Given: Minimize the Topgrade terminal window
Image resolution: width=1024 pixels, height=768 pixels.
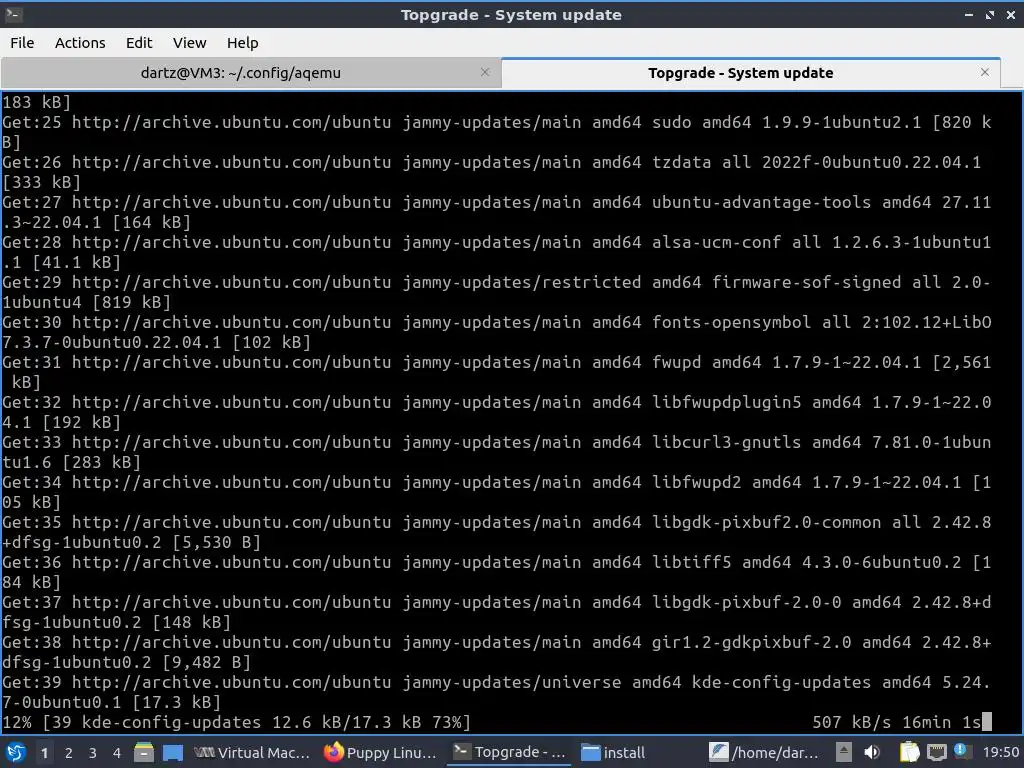Looking at the screenshot, I should [968, 14].
